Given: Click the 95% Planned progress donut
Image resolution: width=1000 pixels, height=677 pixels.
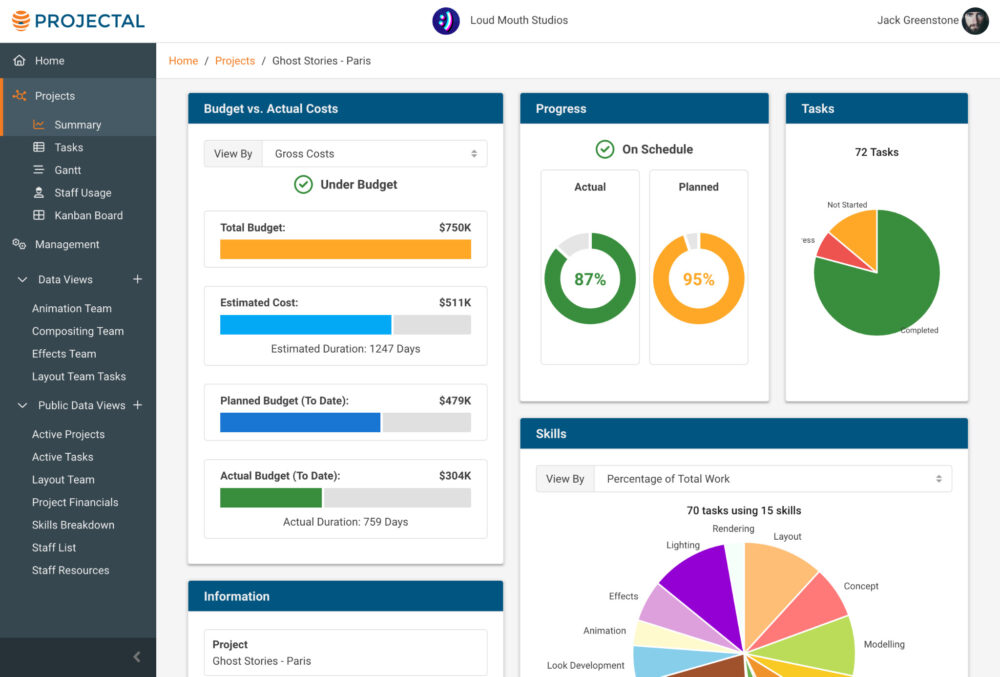Looking at the screenshot, I should pyautogui.click(x=698, y=279).
